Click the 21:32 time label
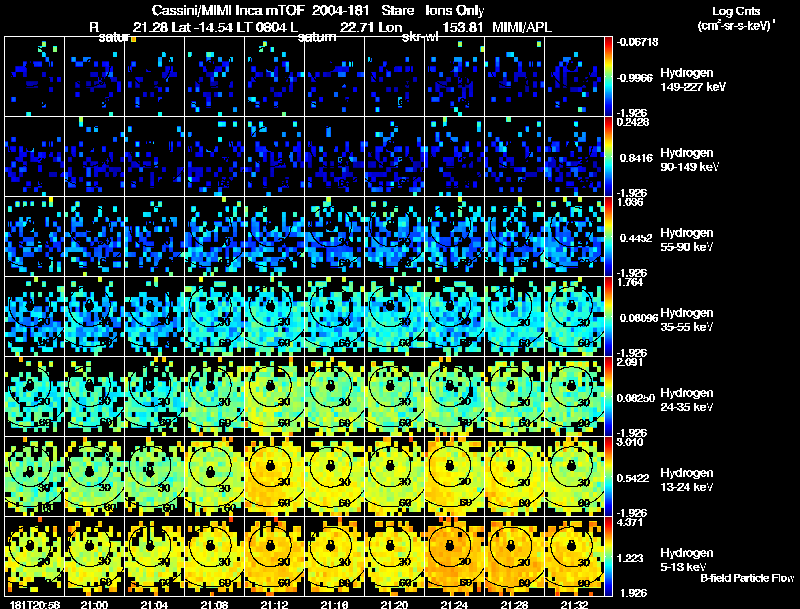The height and width of the screenshot is (609, 800). point(574,605)
